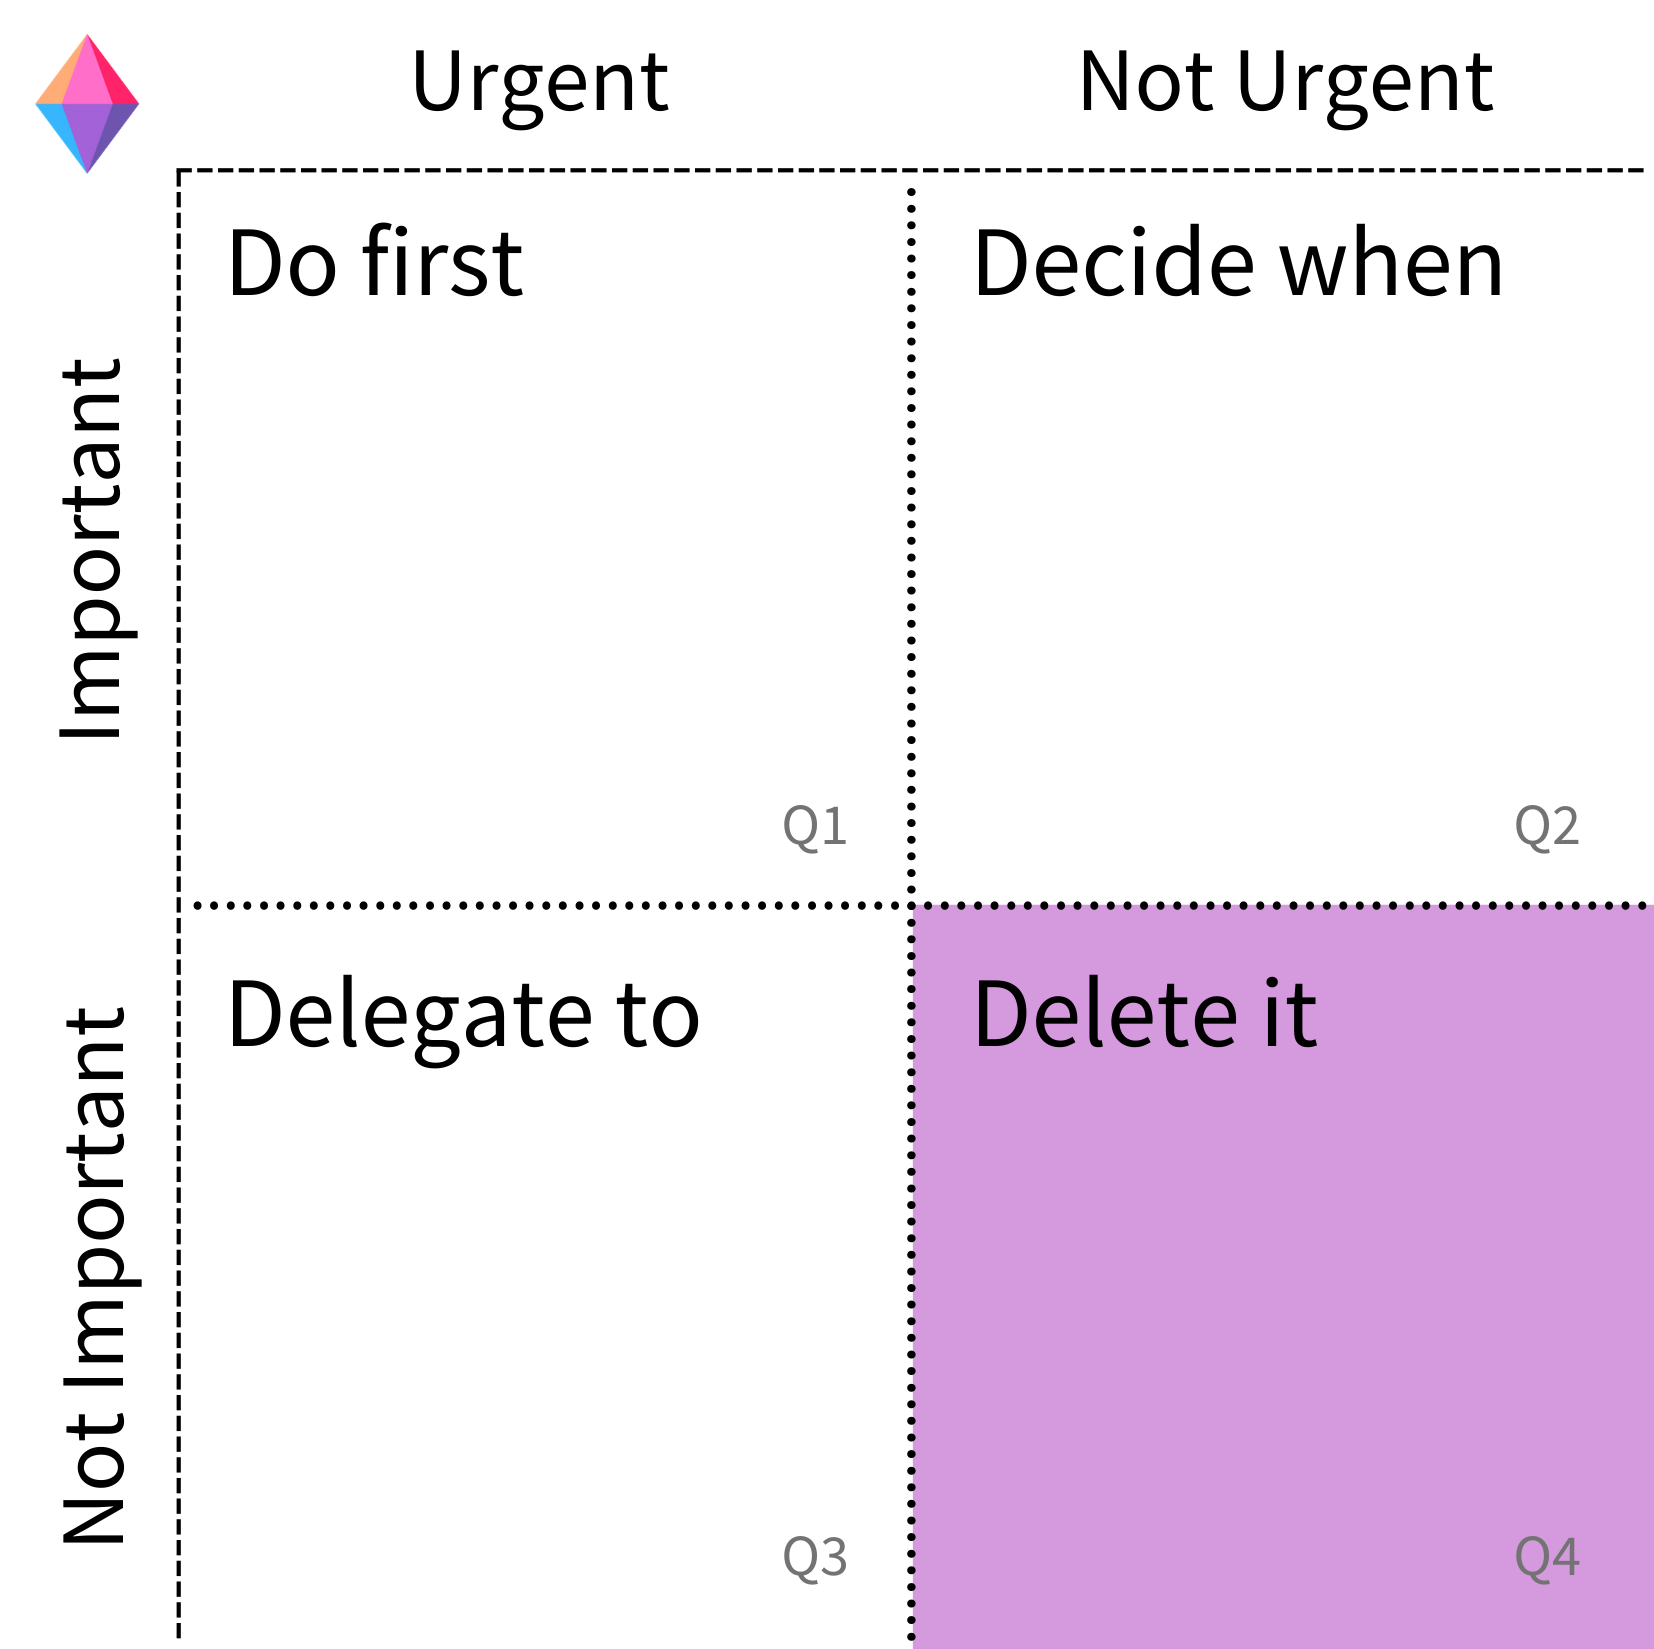Click the center intersection of dotted dividers
1654x1649 pixels.
pos(911,905)
